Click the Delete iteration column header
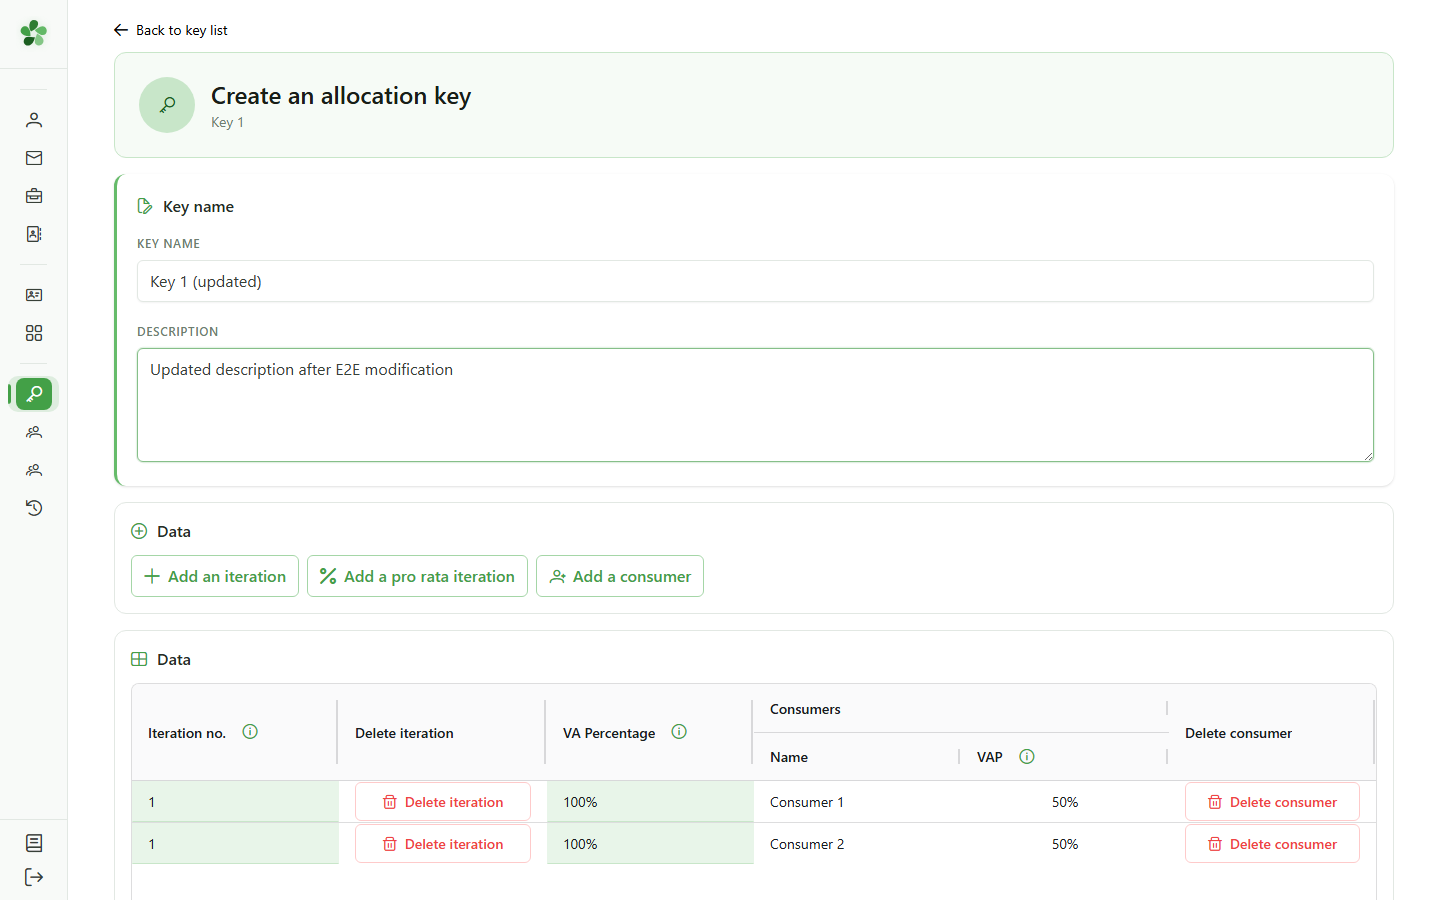 [x=404, y=733]
